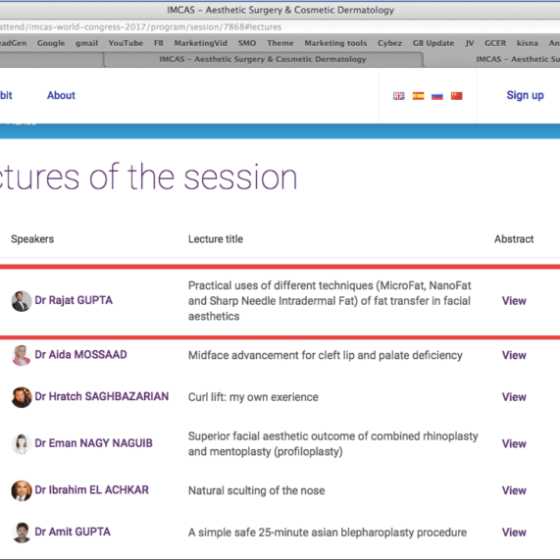
Task: Switch to the second IMCAS browser tab
Action: [x=517, y=59]
